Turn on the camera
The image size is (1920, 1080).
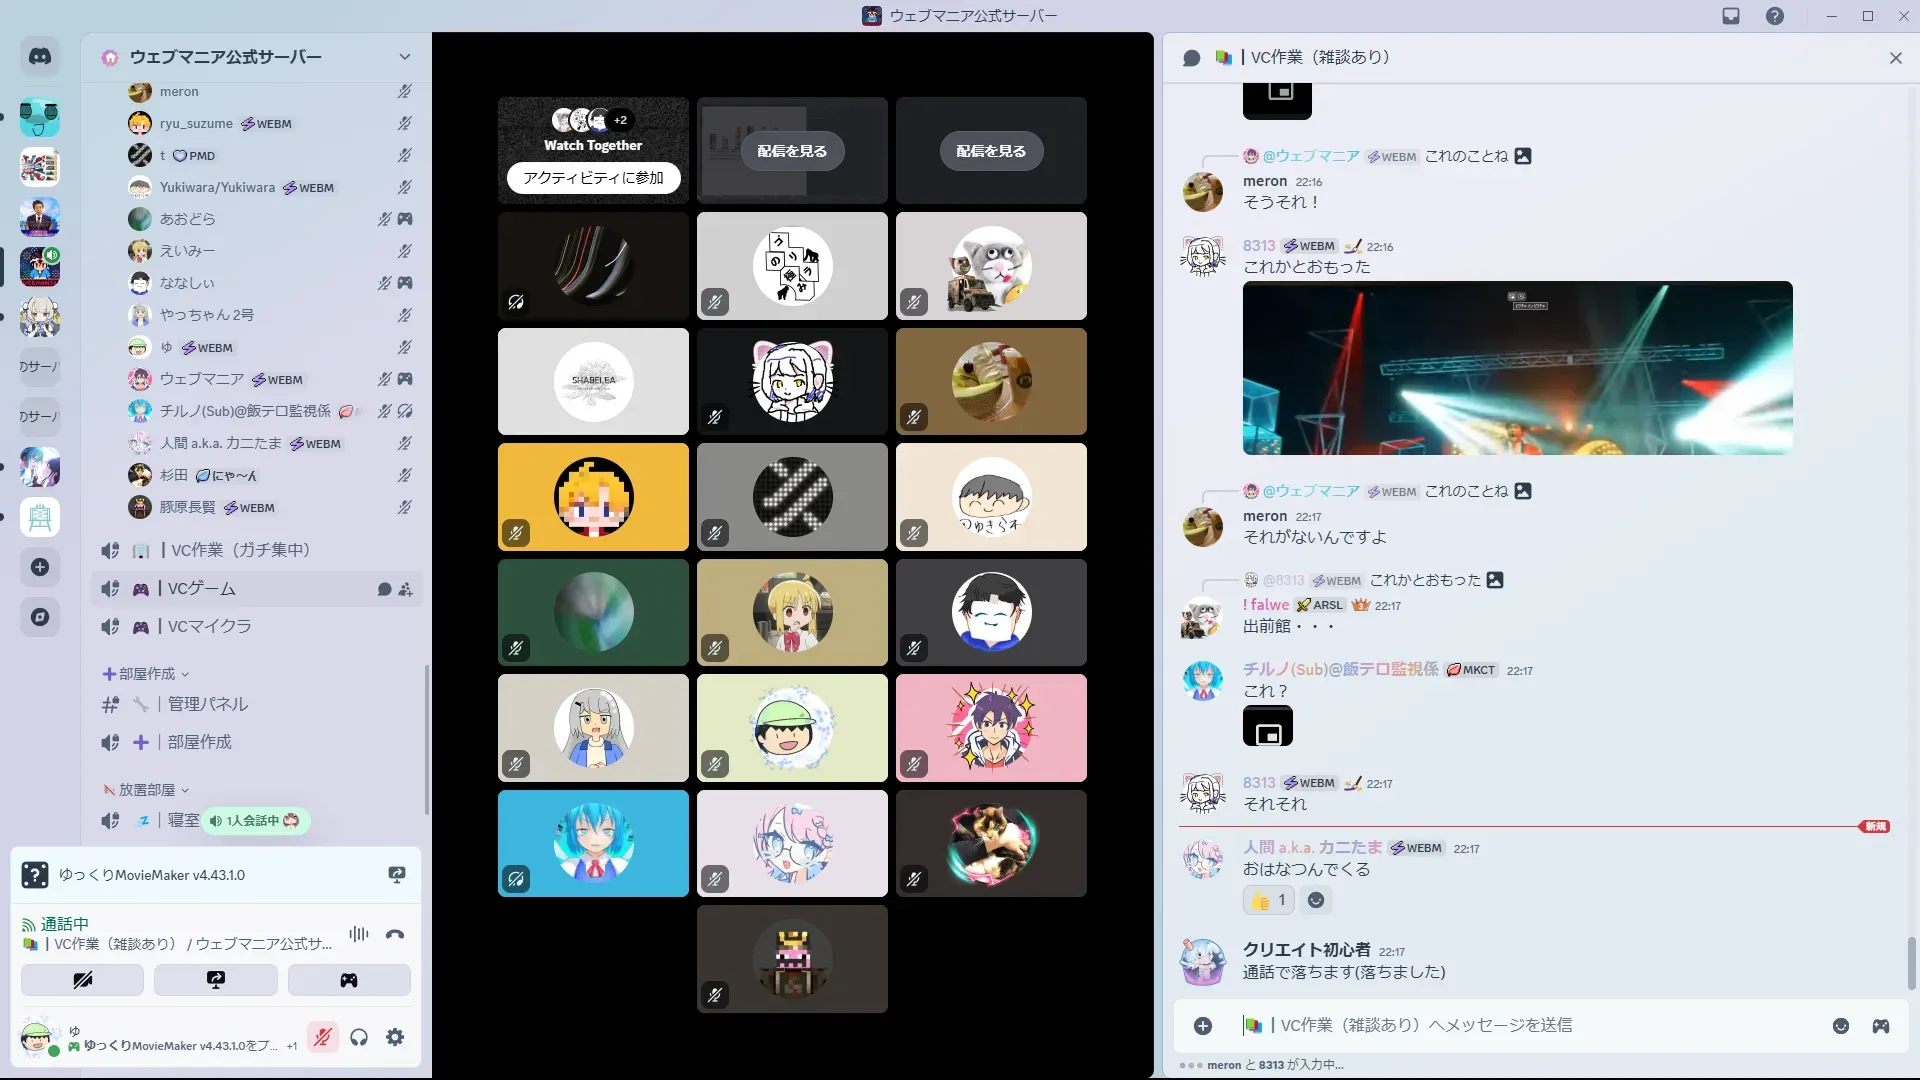82,980
